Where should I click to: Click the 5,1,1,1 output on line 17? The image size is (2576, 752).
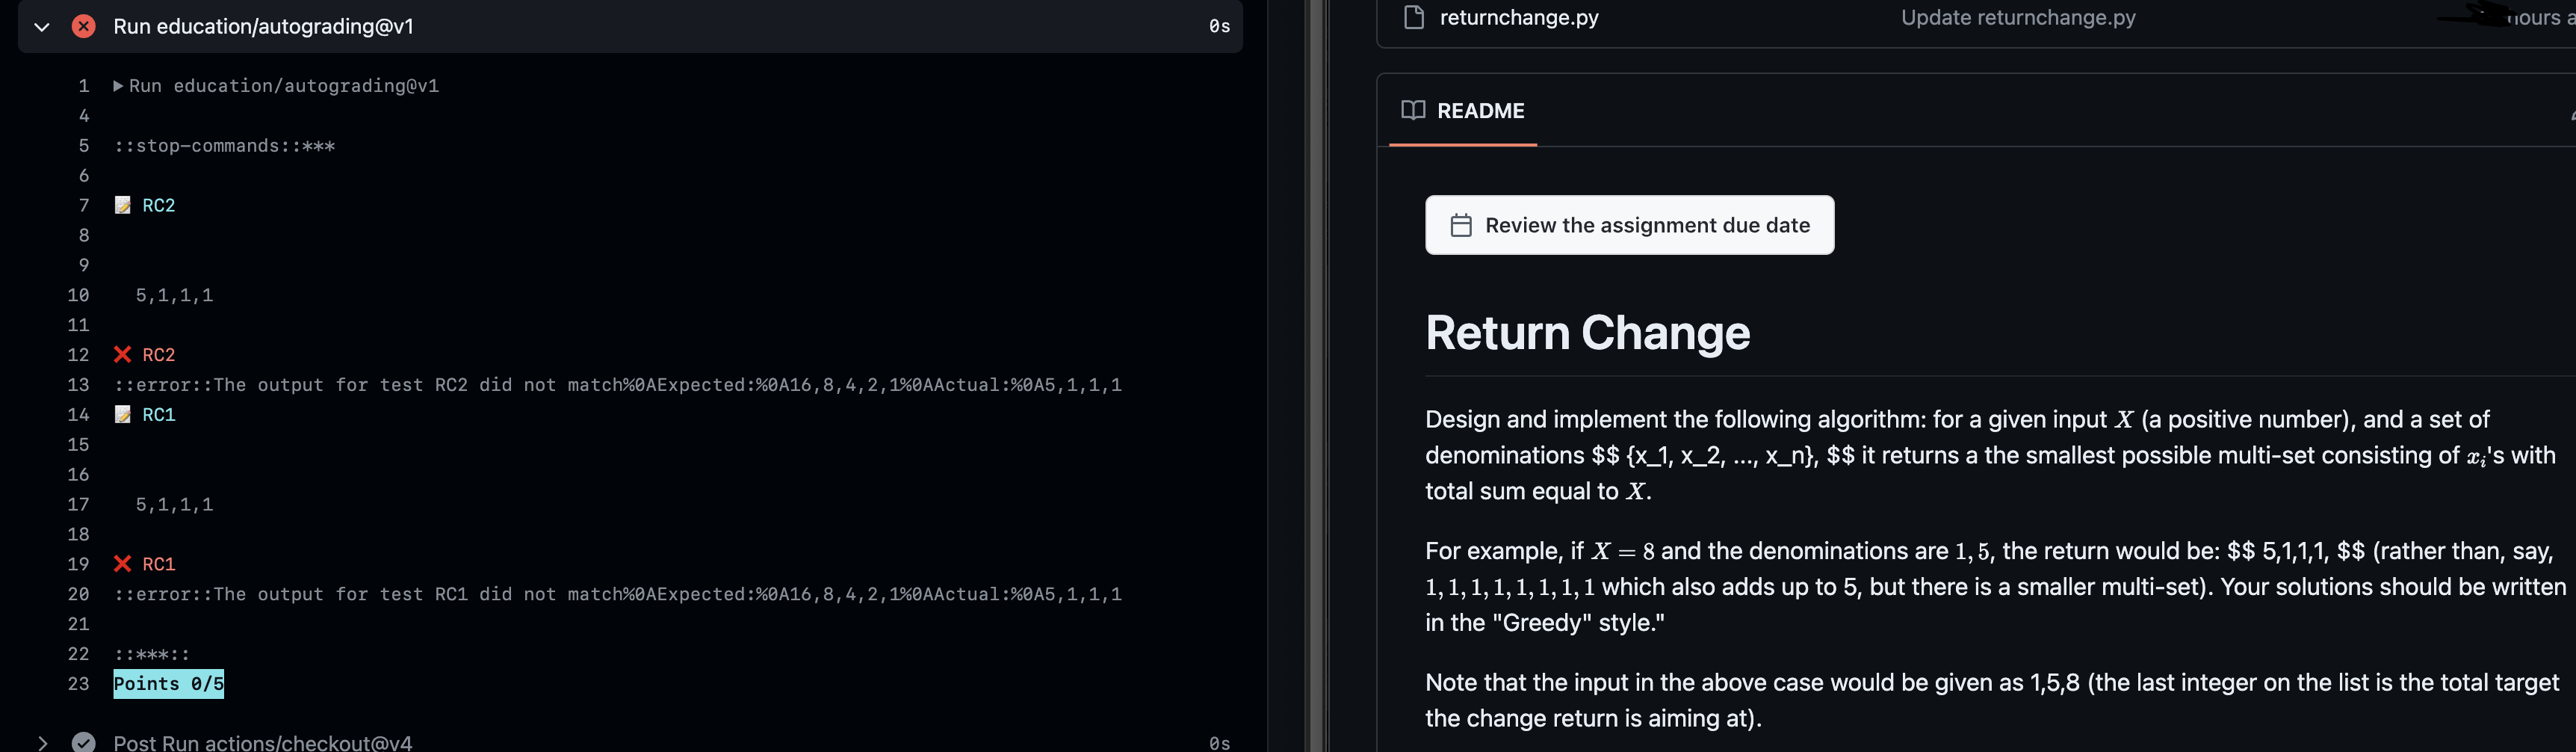(175, 504)
